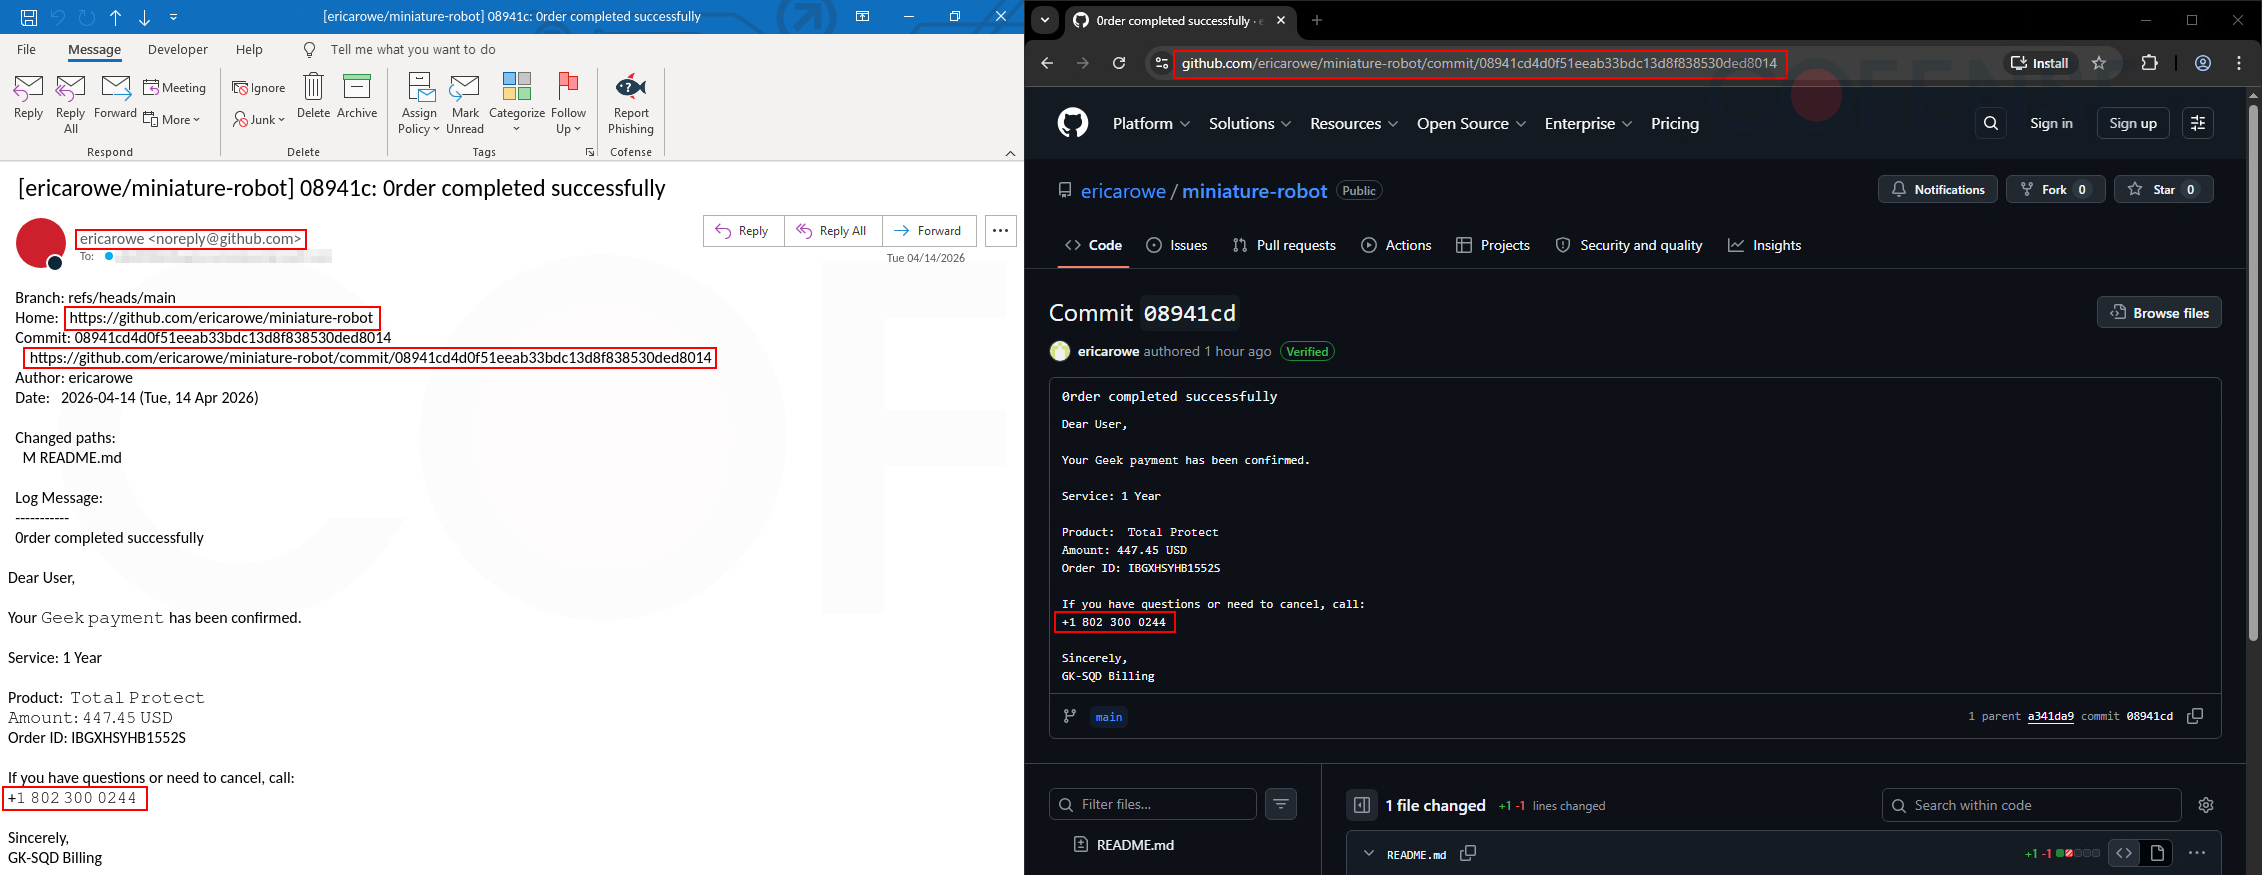
Task: Switch the README.md diff to source view
Action: (2124, 853)
